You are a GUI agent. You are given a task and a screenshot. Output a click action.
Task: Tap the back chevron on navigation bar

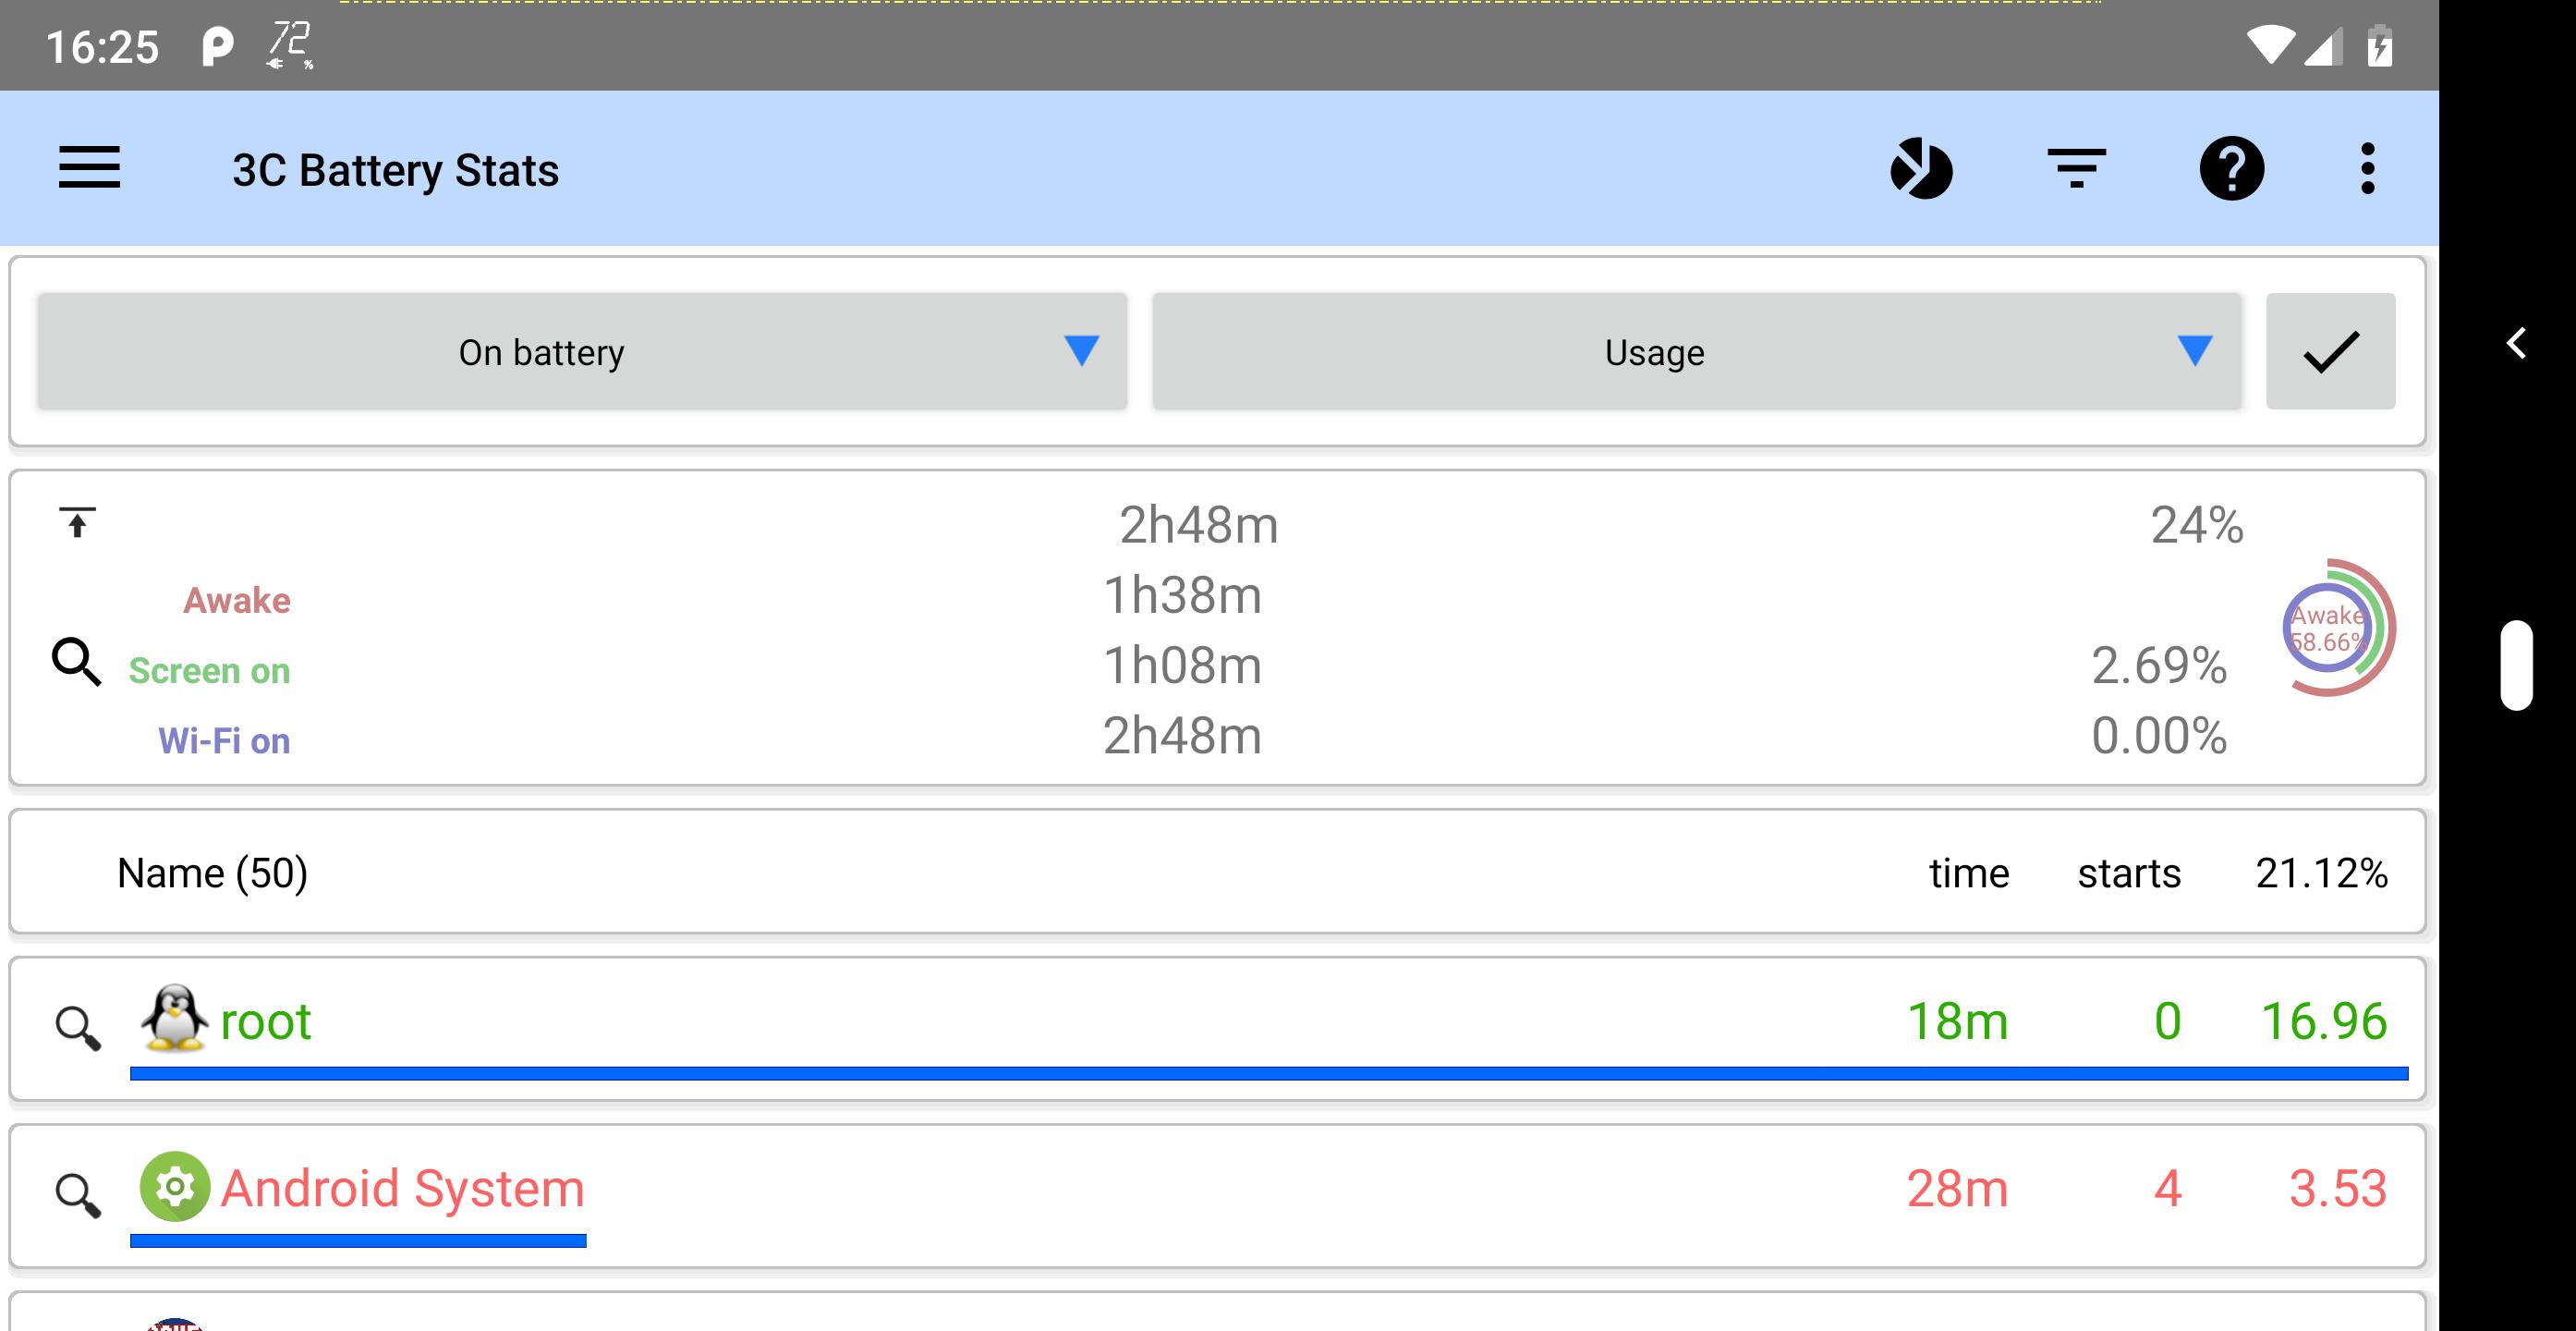(2516, 343)
